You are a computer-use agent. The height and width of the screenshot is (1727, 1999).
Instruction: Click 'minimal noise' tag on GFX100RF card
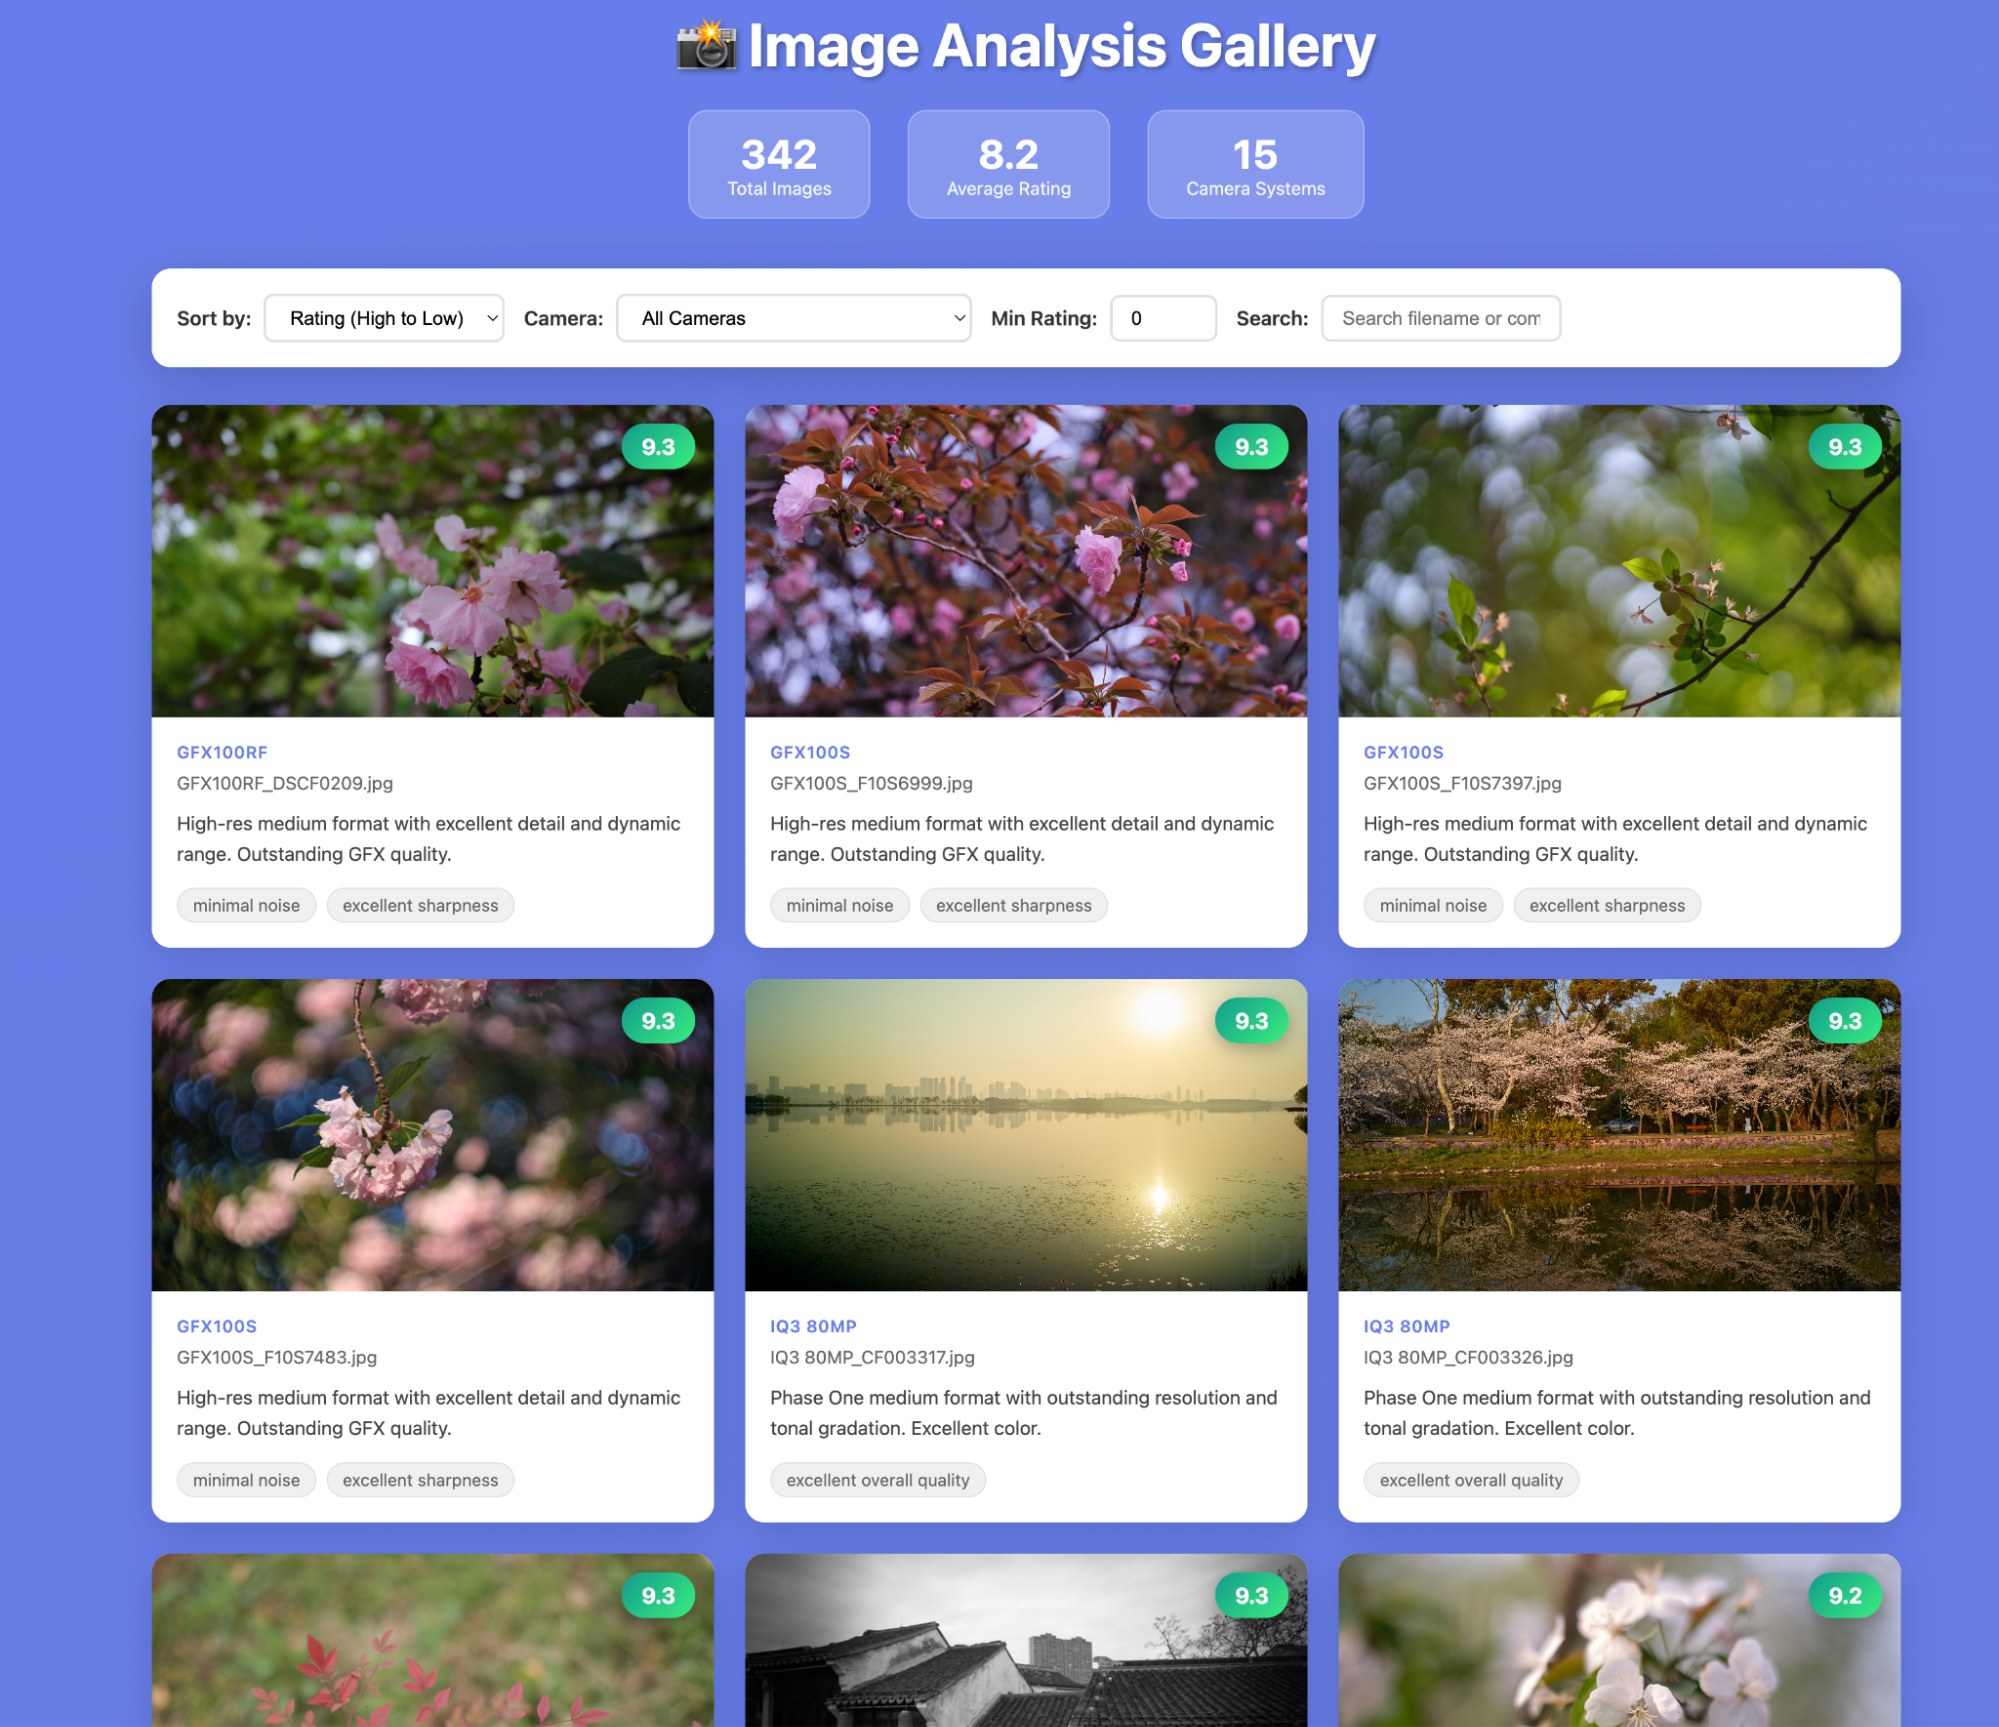[x=246, y=905]
